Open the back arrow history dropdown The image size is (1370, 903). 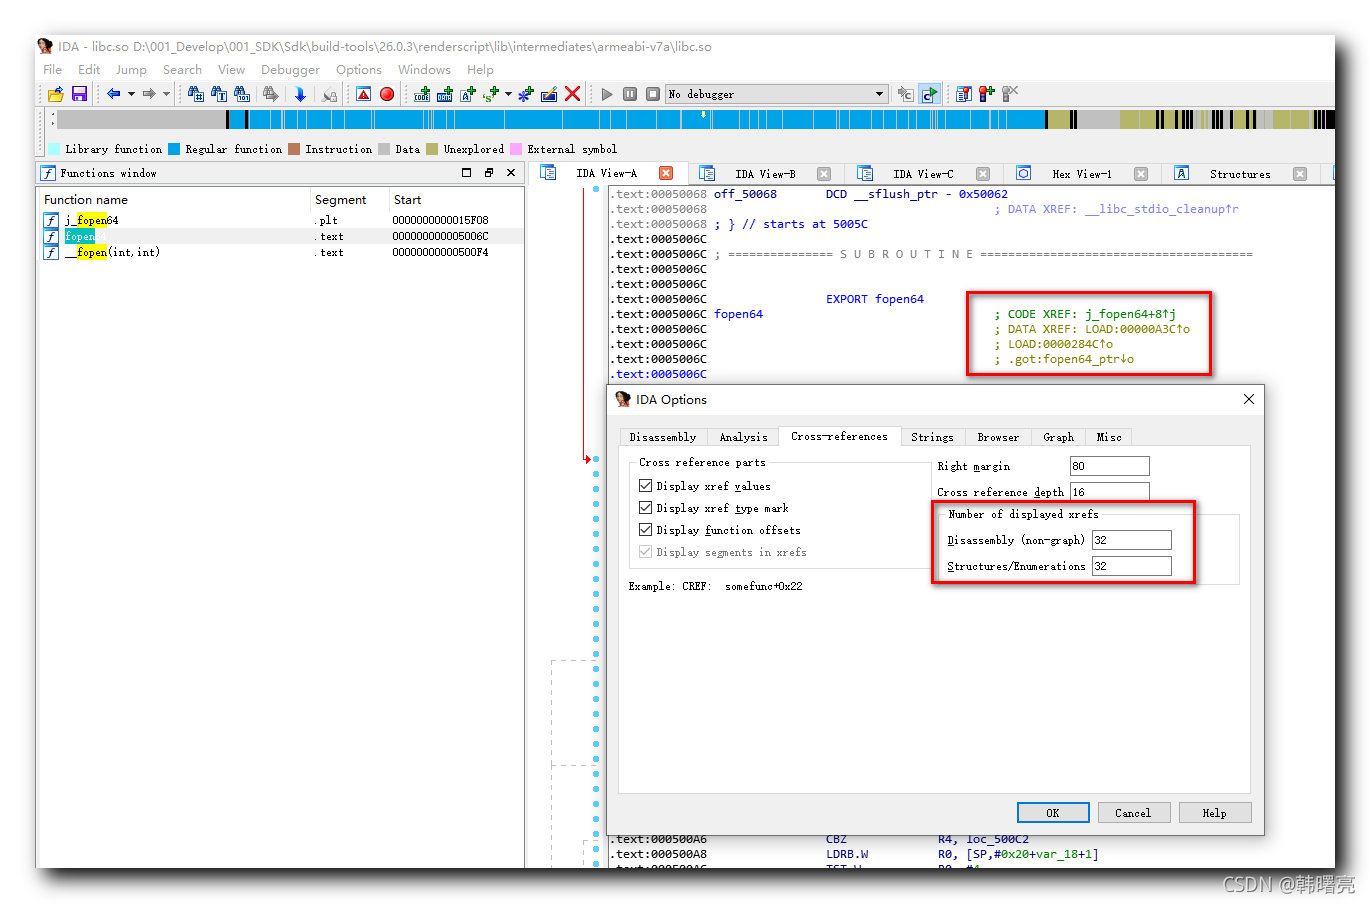[131, 94]
